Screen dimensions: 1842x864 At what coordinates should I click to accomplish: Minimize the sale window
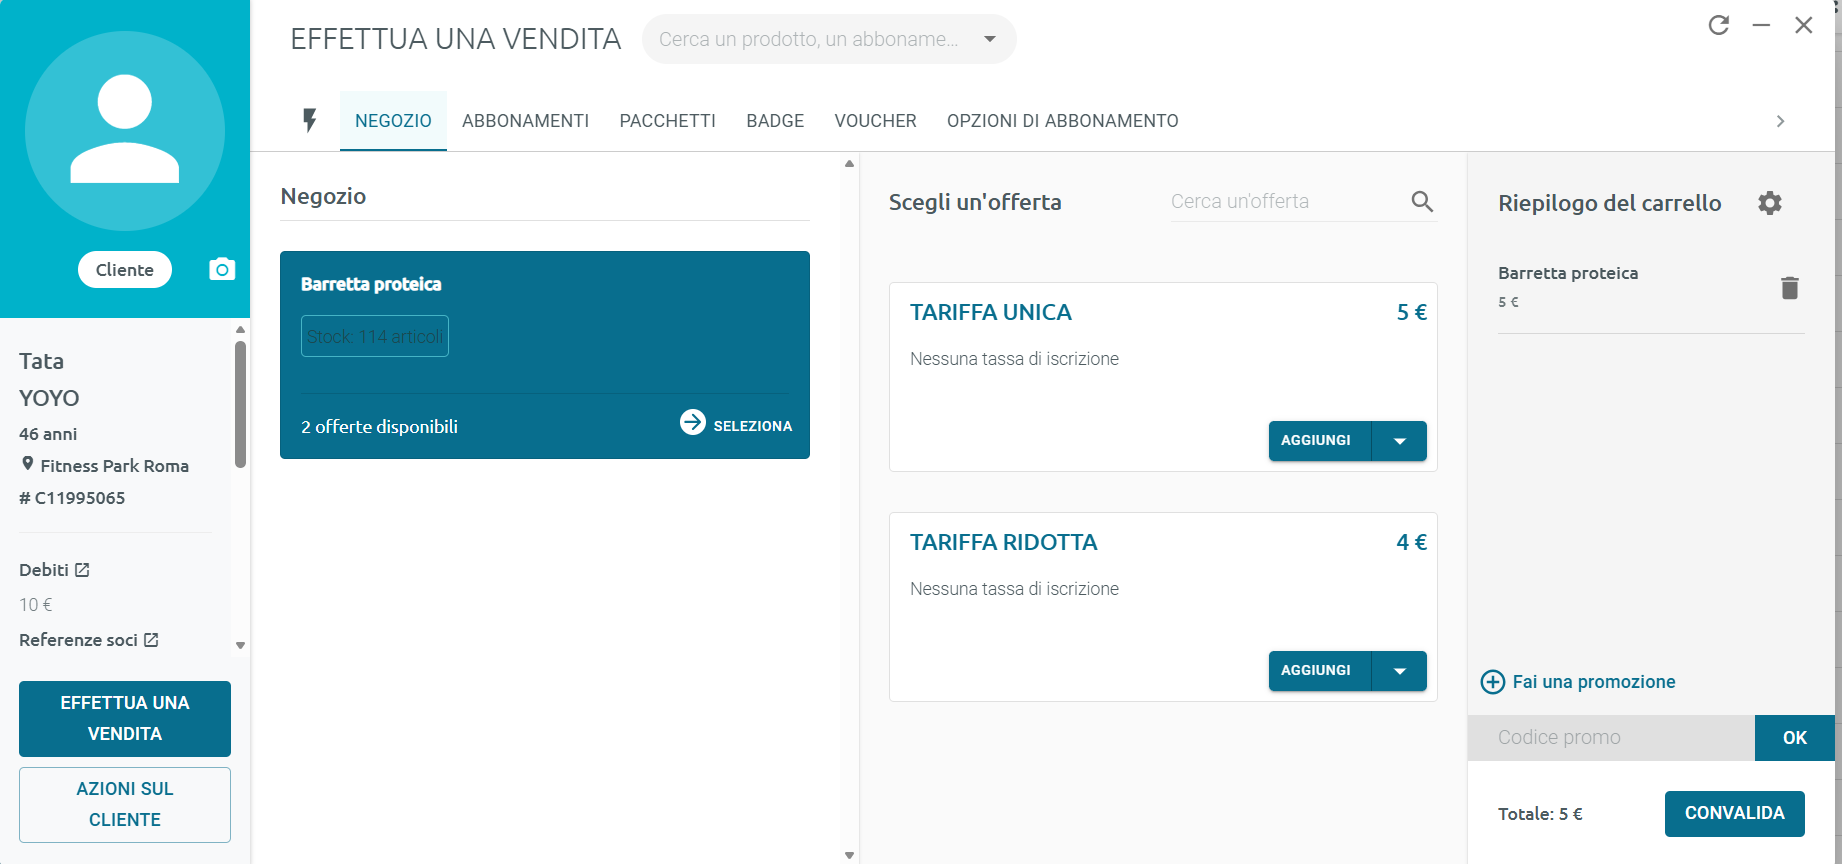[x=1762, y=25]
